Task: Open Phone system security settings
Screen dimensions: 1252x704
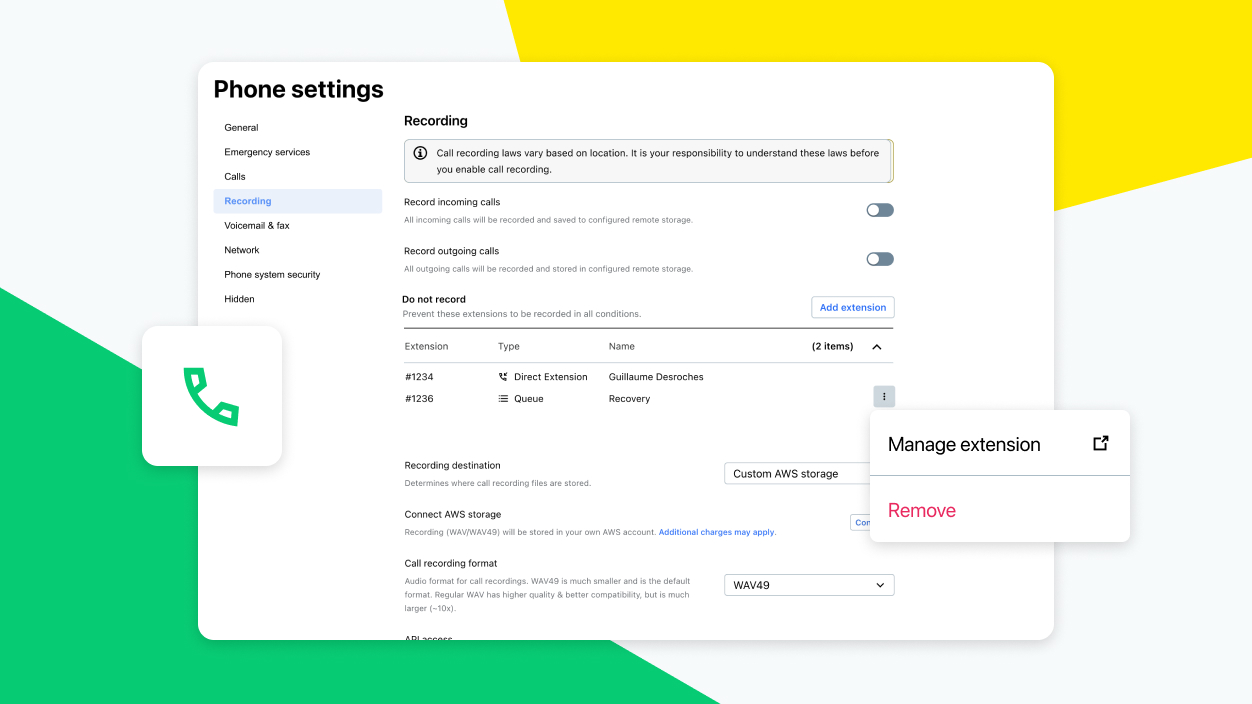Action: pyautogui.click(x=272, y=275)
